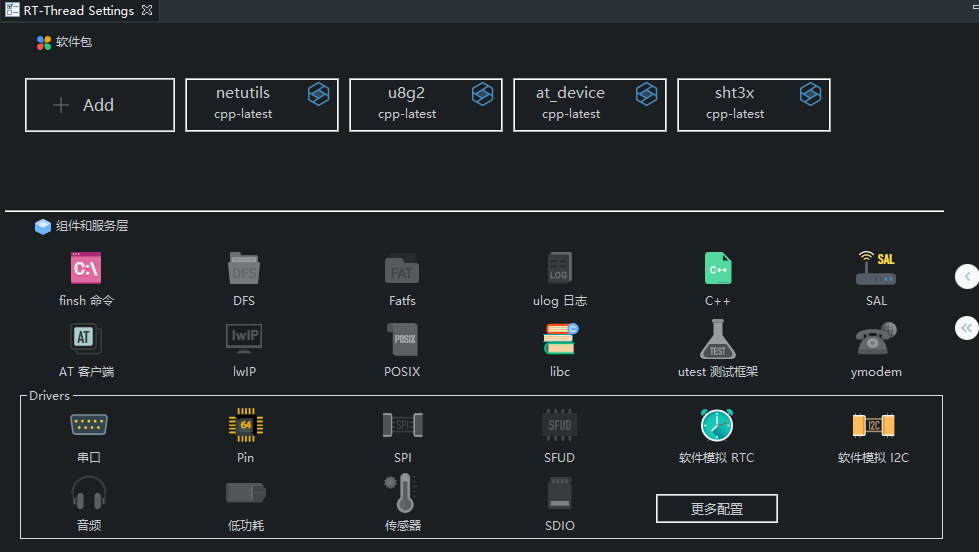Viewport: 979px width, 552px height.
Task: Click the cube icon on netutils card
Action: (x=318, y=94)
